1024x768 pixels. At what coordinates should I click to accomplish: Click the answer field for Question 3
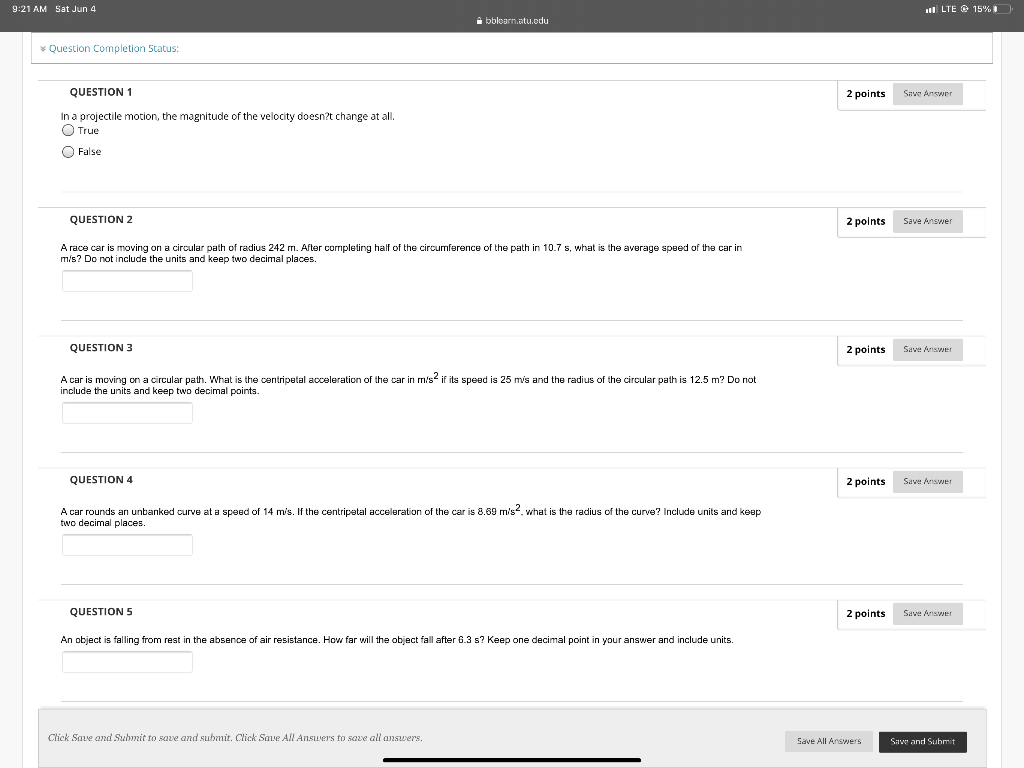(127, 413)
